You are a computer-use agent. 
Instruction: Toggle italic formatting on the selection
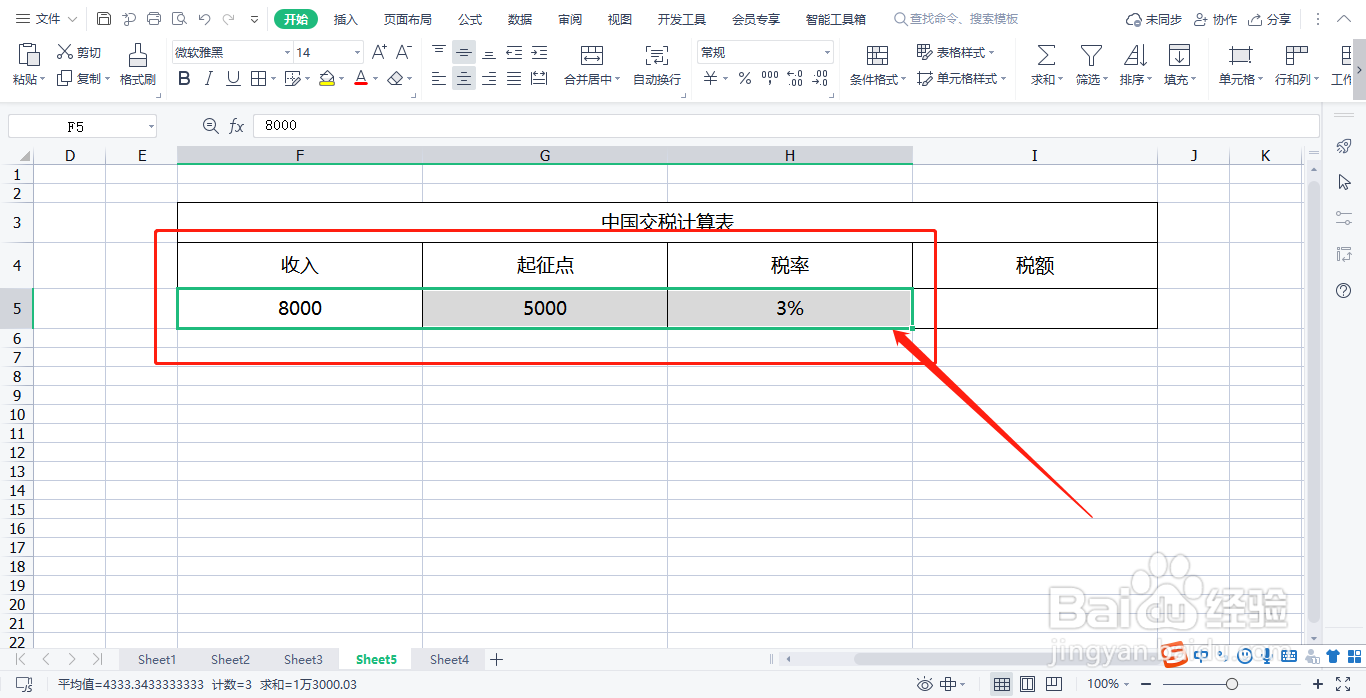tap(208, 79)
